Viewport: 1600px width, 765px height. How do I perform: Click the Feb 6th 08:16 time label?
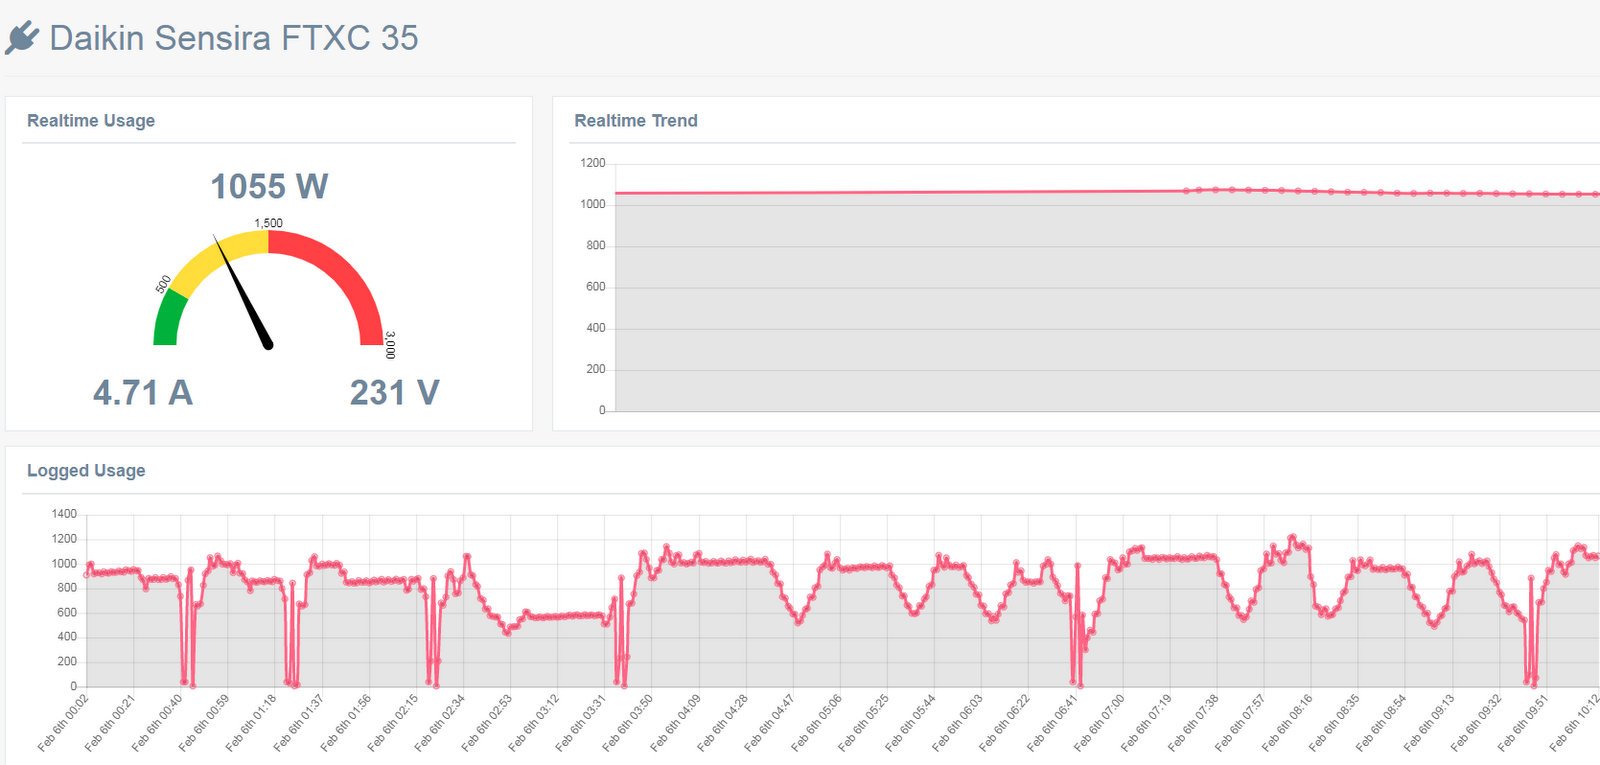click(x=1288, y=723)
